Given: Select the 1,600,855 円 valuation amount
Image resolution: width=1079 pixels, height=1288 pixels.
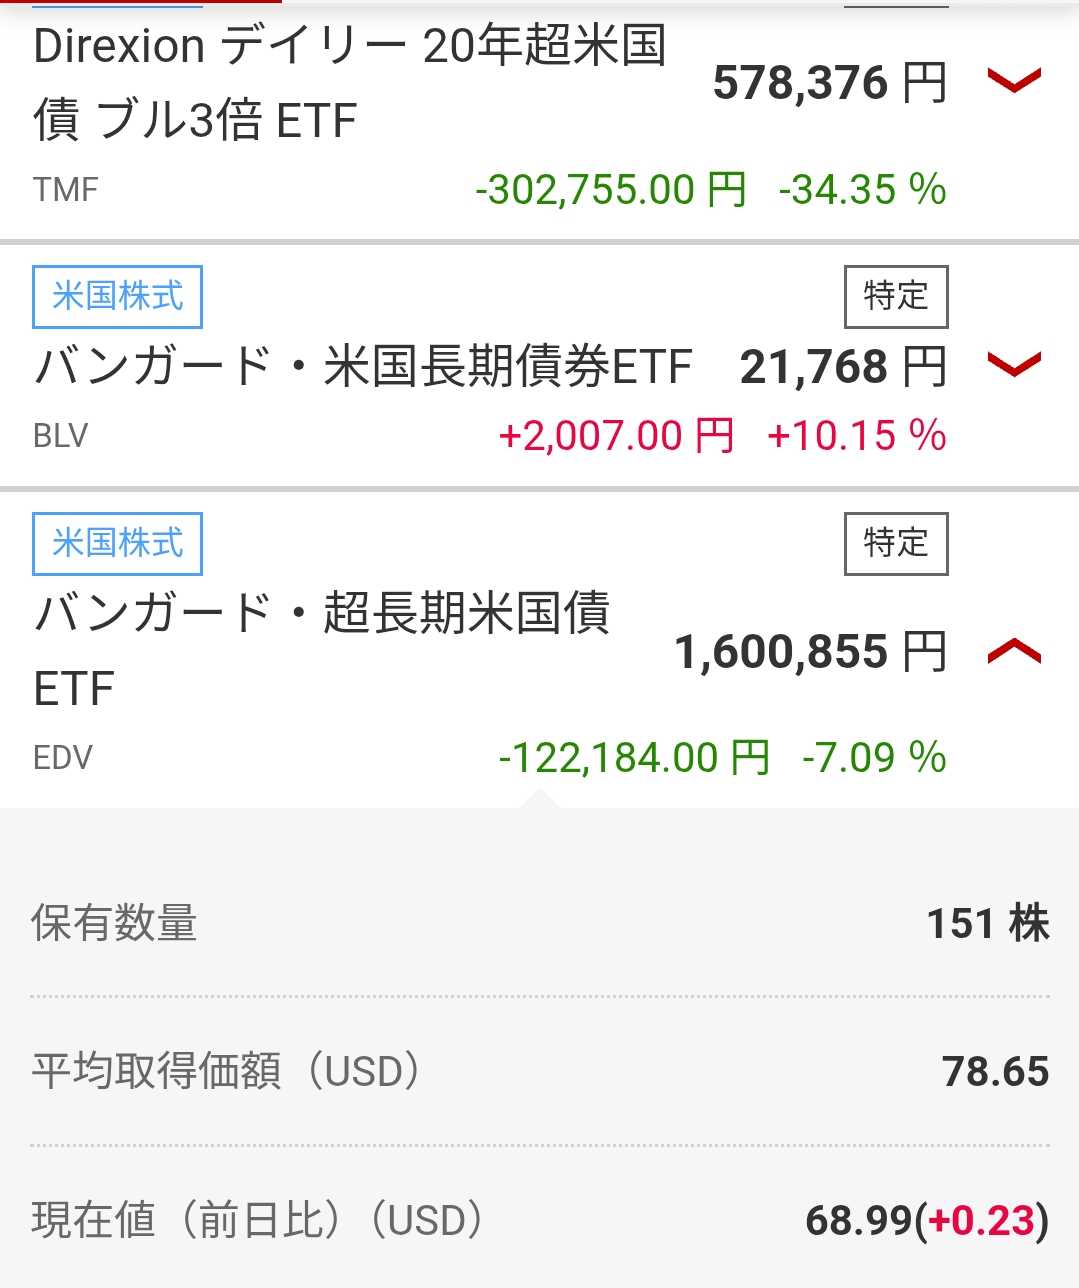Looking at the screenshot, I should 810,652.
